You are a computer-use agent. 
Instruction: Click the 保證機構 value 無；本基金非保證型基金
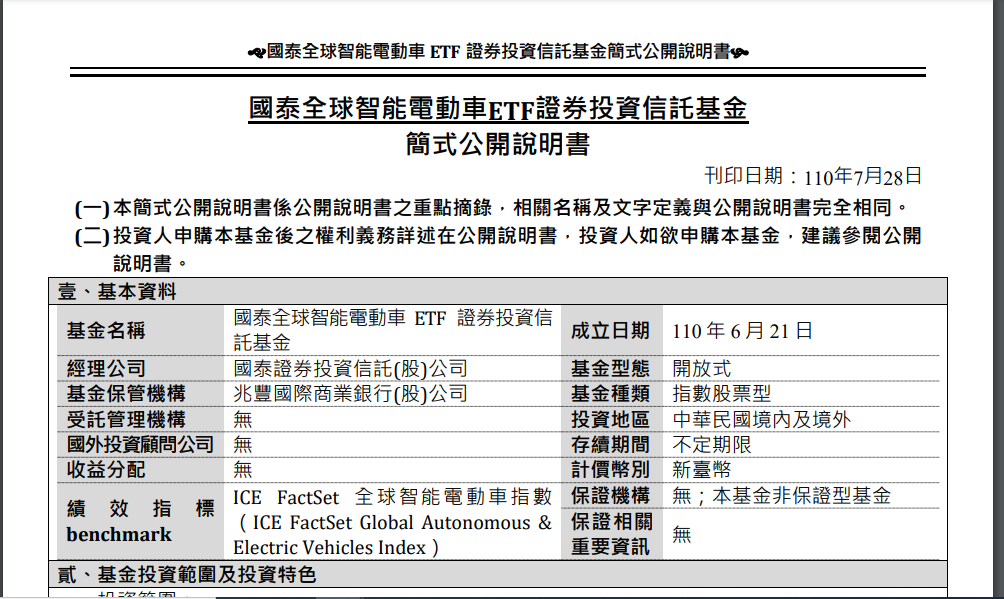[780, 495]
